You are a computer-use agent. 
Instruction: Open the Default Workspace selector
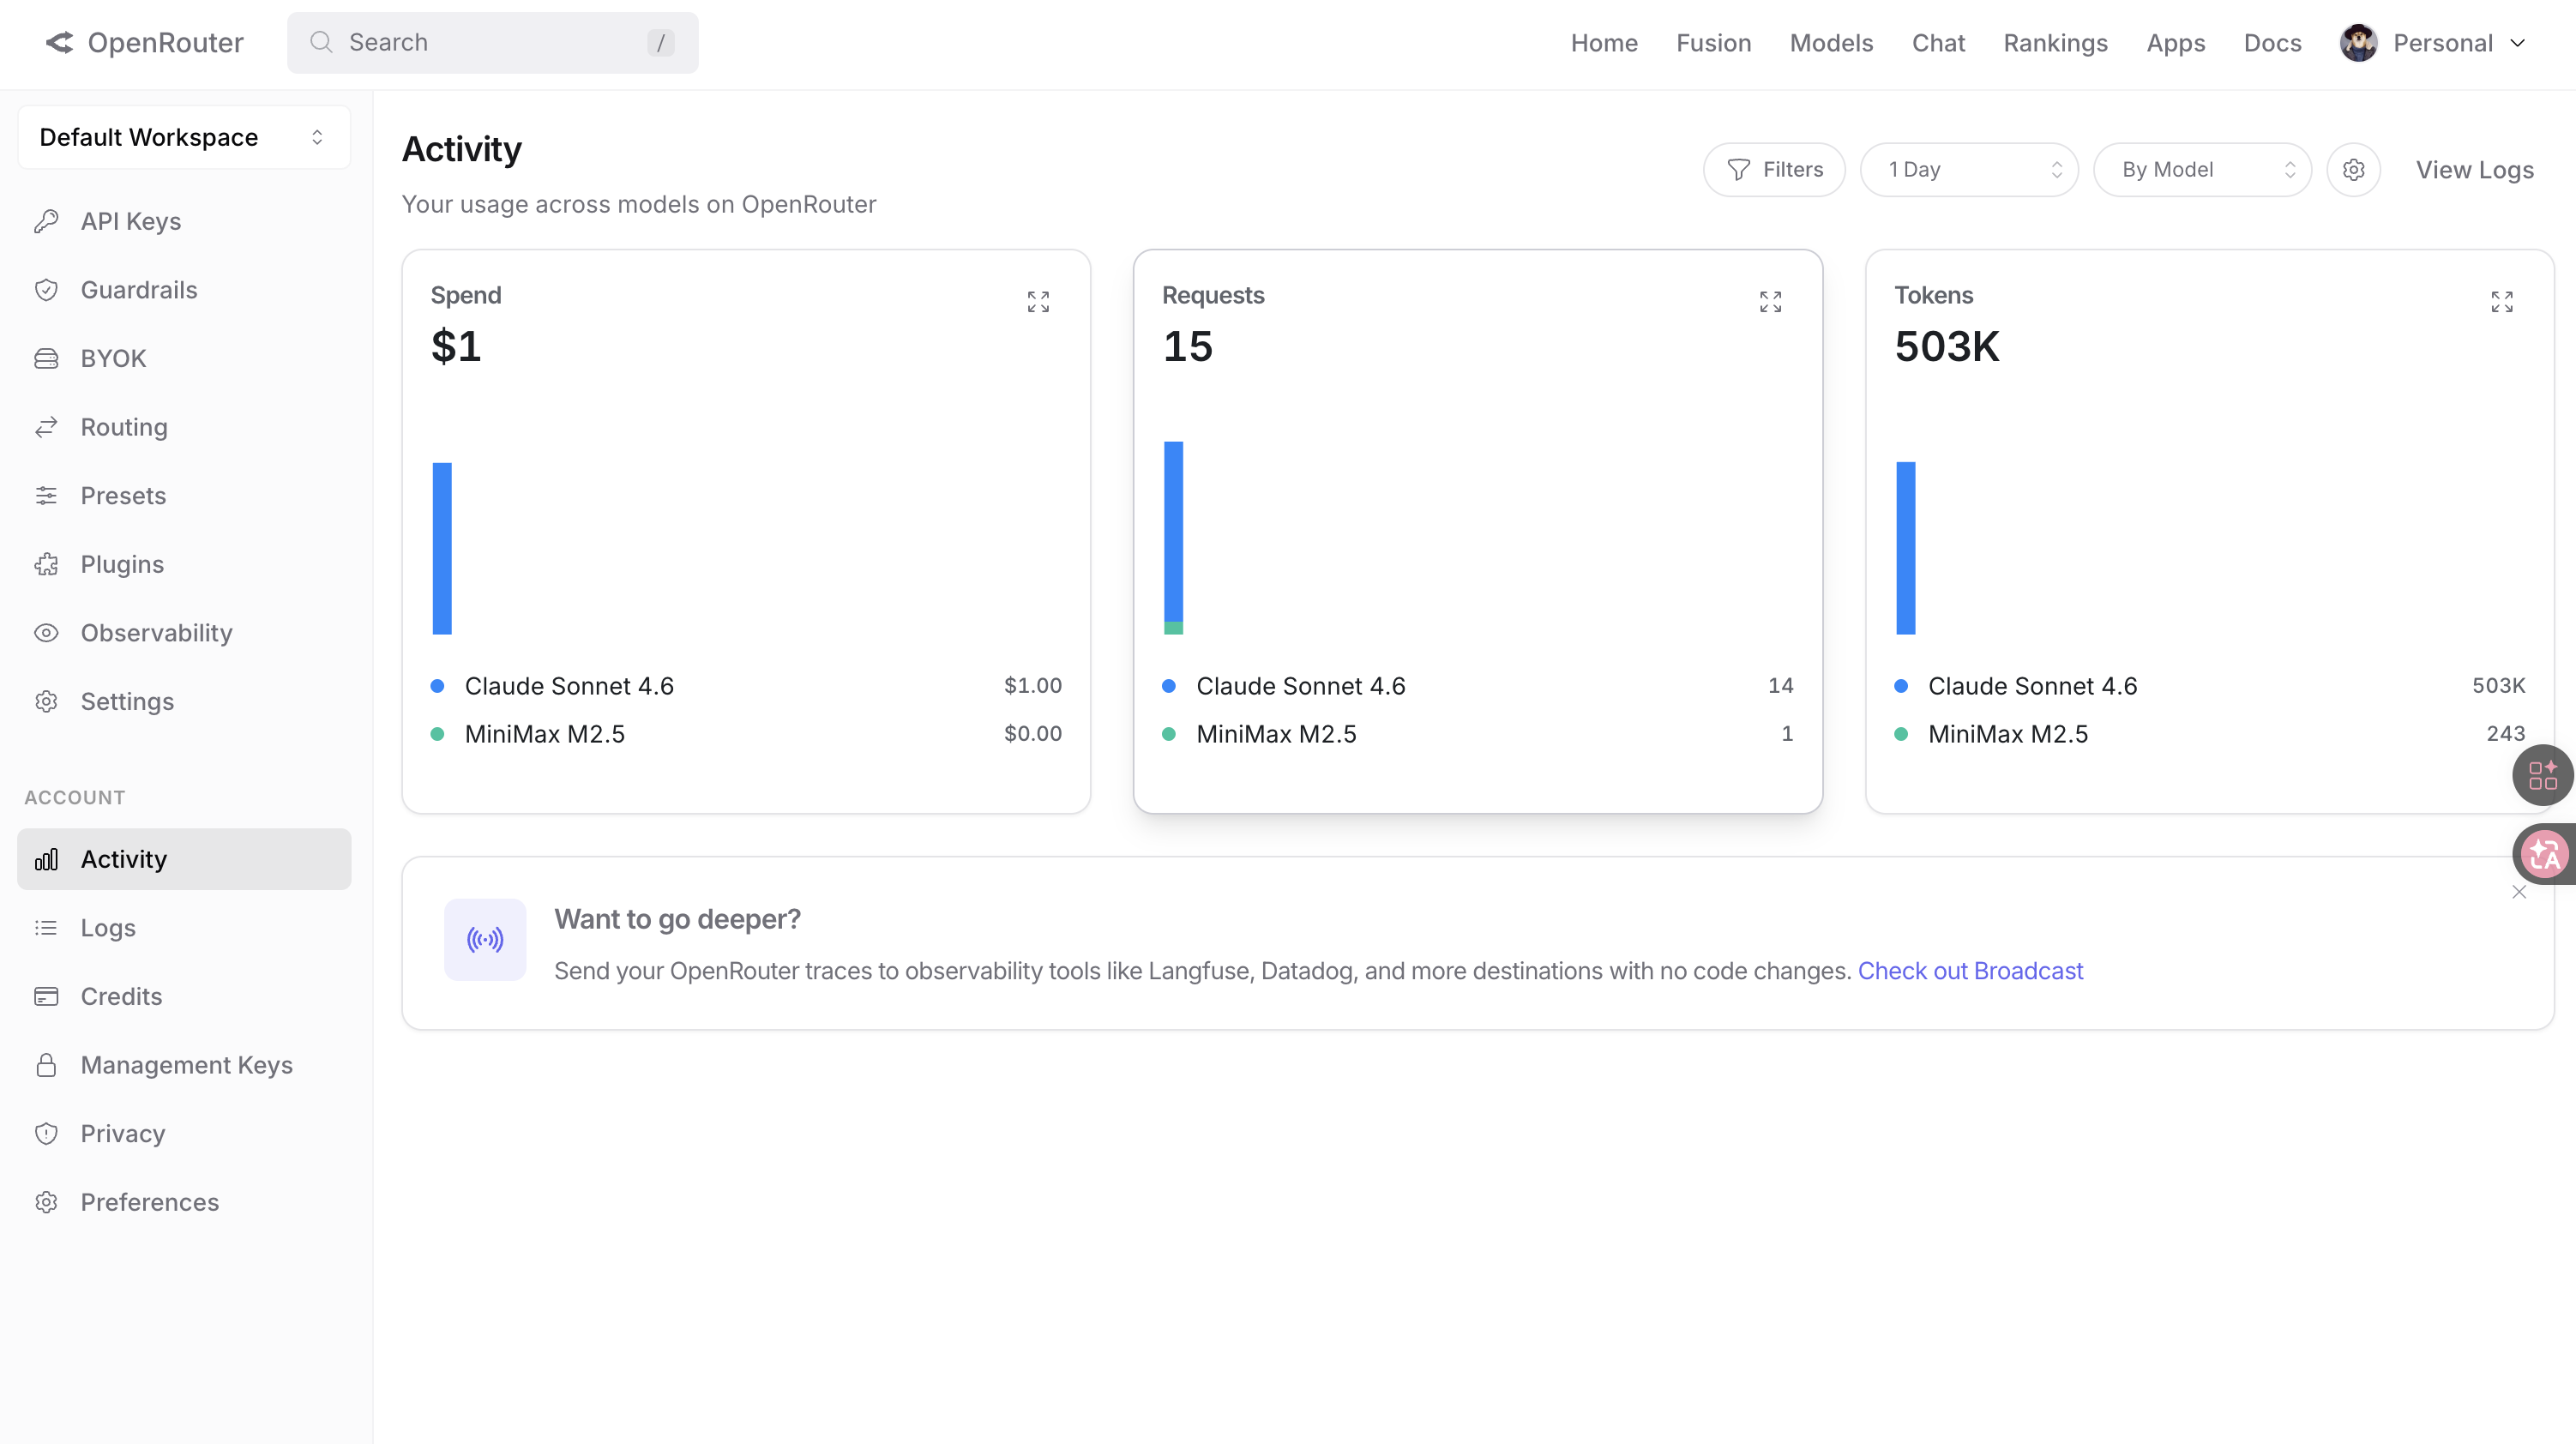(x=184, y=137)
